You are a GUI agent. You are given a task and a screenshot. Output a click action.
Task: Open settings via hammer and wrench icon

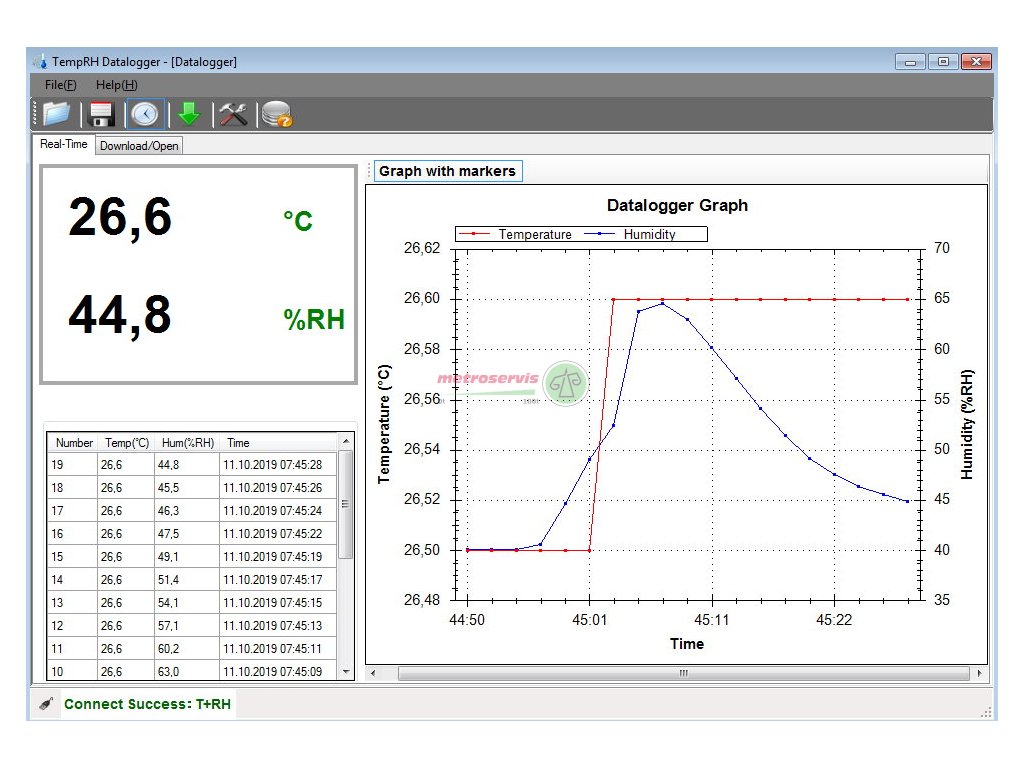(233, 114)
